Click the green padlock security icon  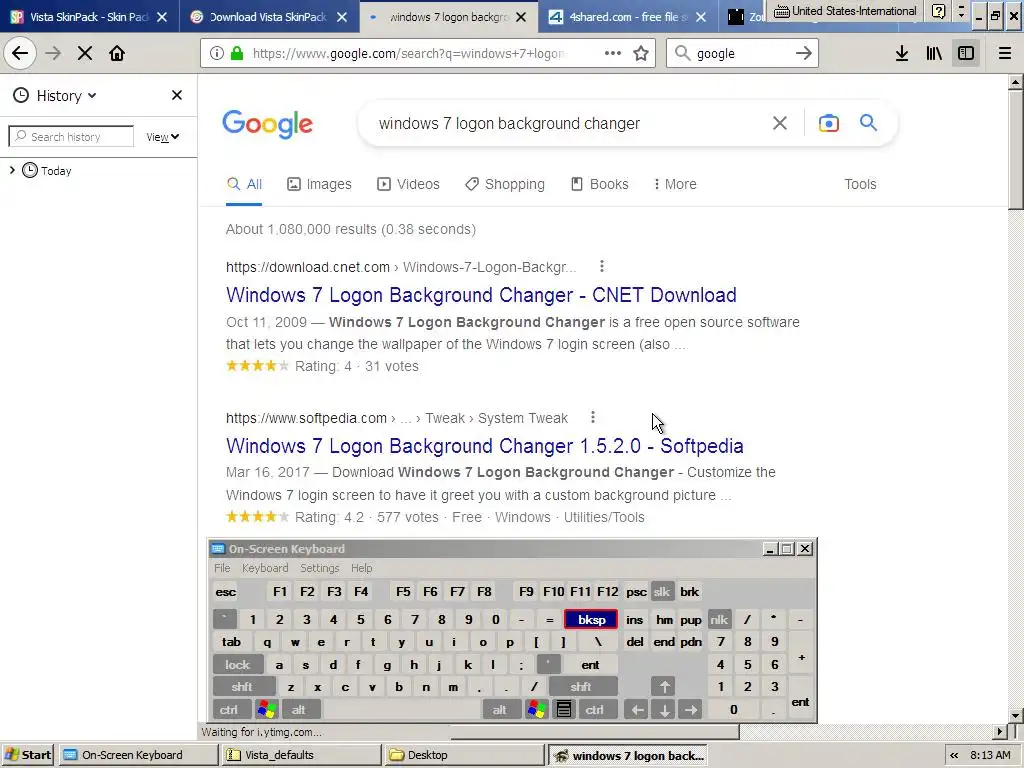pos(236,54)
